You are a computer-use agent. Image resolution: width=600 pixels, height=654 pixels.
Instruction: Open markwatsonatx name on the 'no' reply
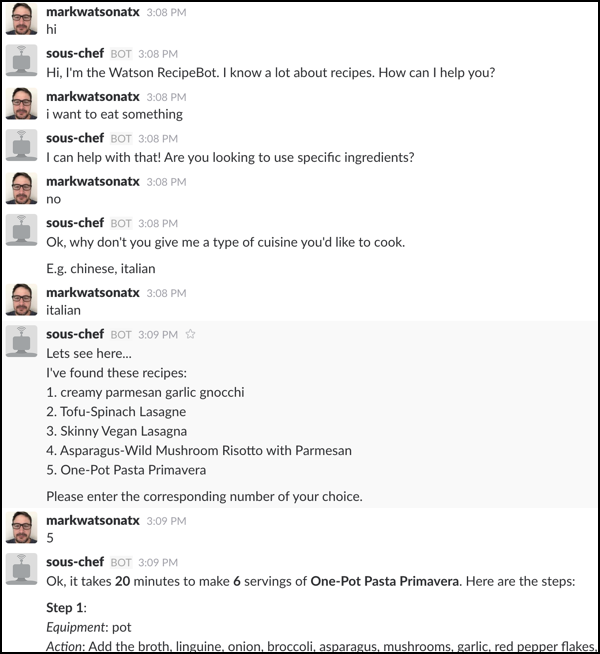pos(93,181)
